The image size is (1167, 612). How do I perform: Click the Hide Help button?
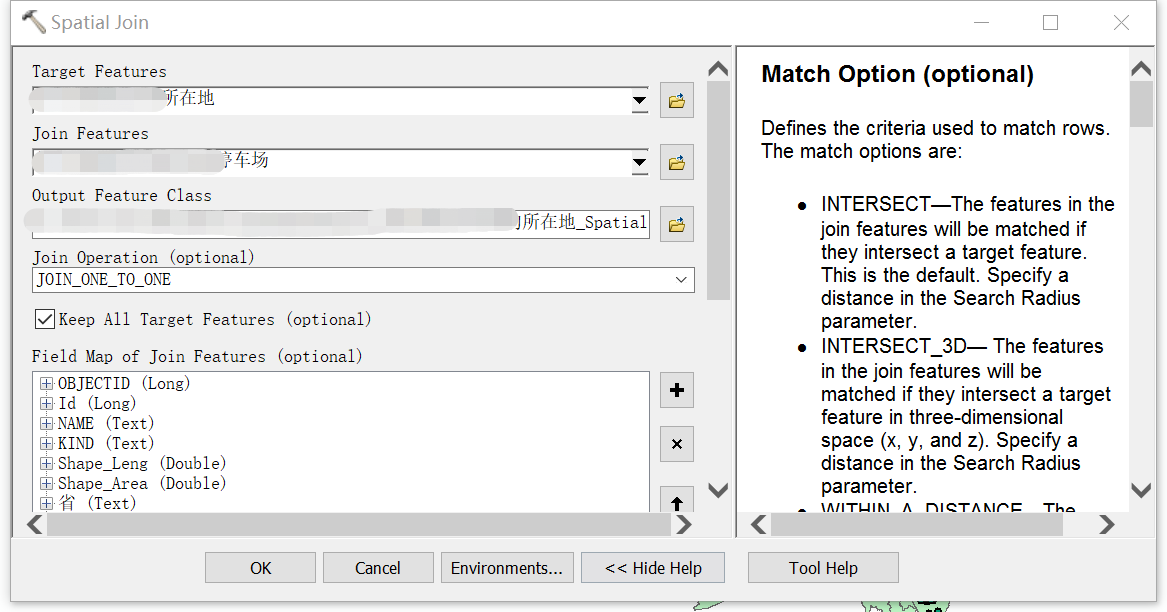(x=653, y=568)
